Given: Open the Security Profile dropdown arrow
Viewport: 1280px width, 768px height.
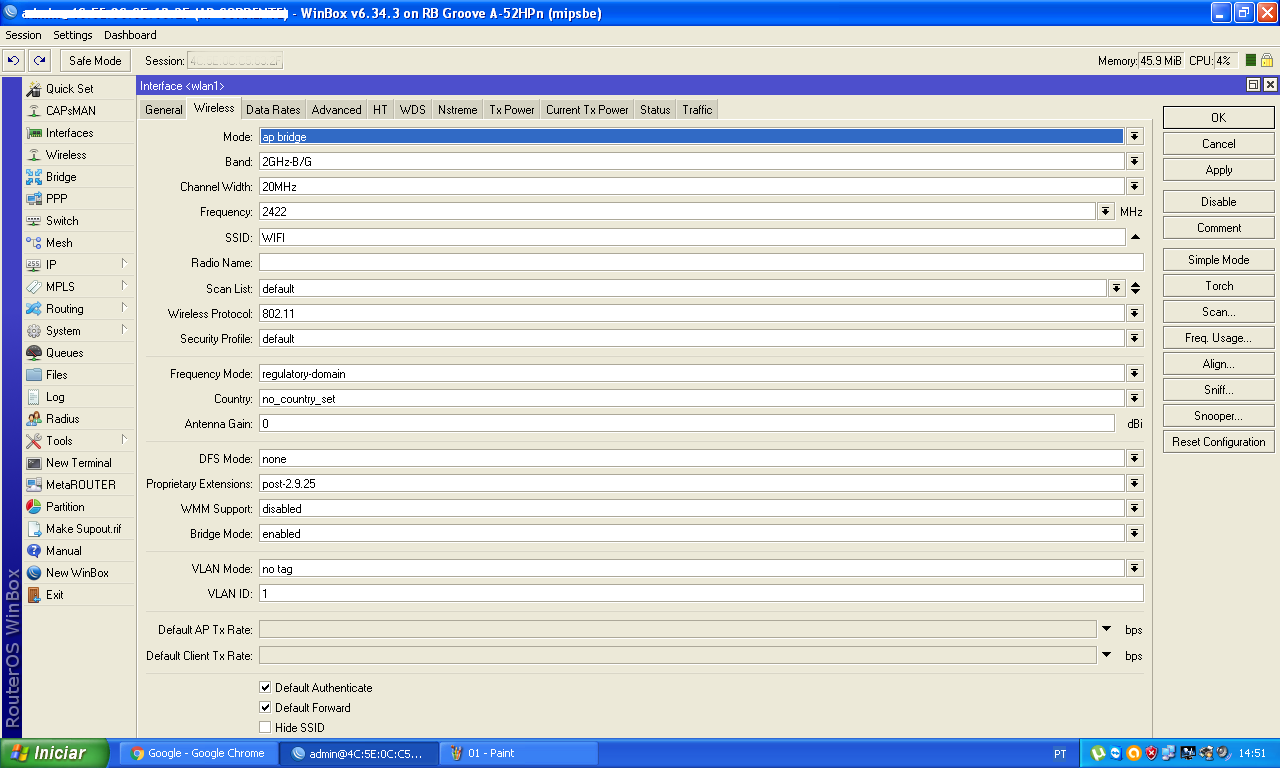Looking at the screenshot, I should [x=1135, y=338].
